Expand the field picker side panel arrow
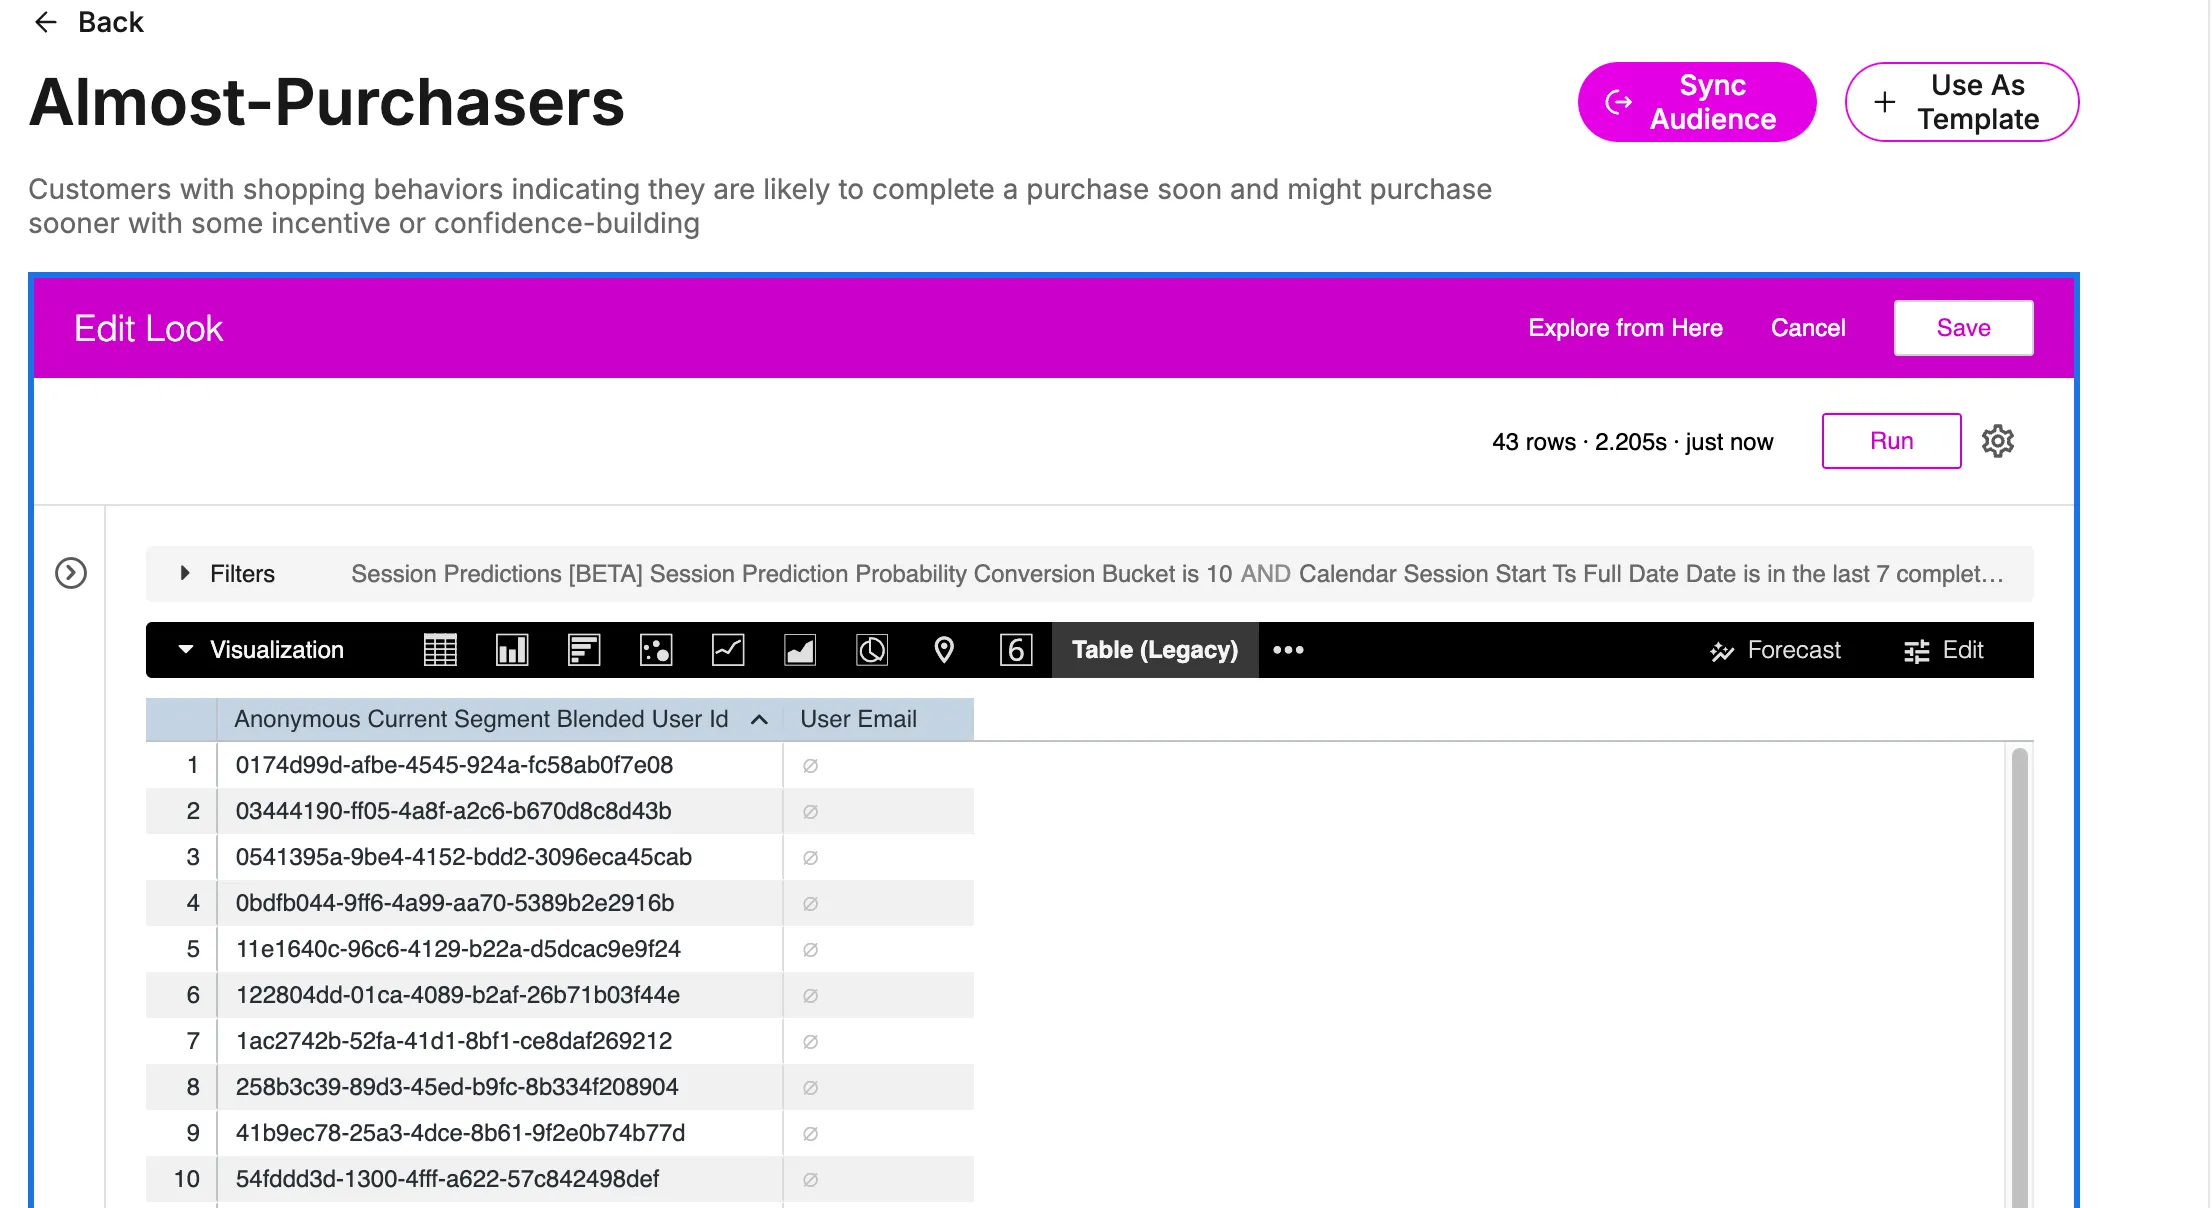2212x1208 pixels. click(x=71, y=573)
